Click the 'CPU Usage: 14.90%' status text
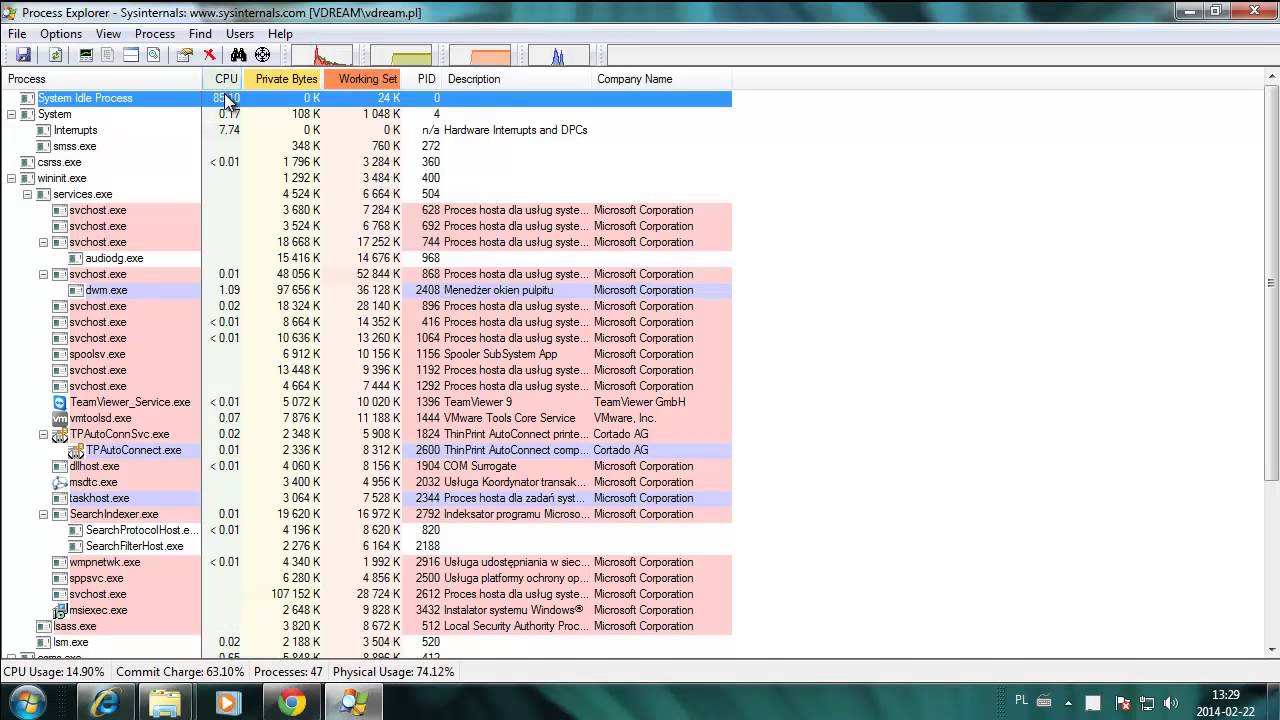The height and width of the screenshot is (720, 1280). (x=54, y=672)
